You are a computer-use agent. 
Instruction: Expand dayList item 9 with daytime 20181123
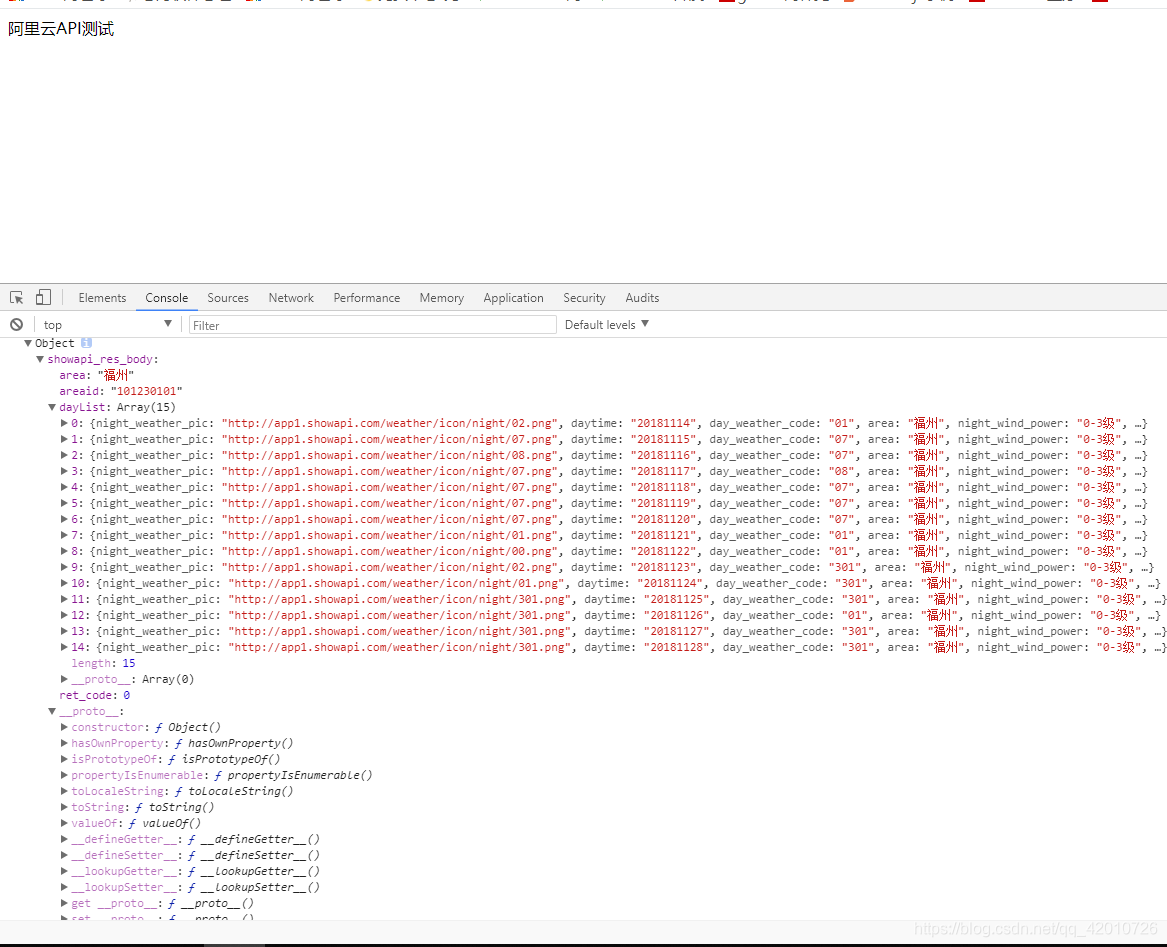coord(64,567)
